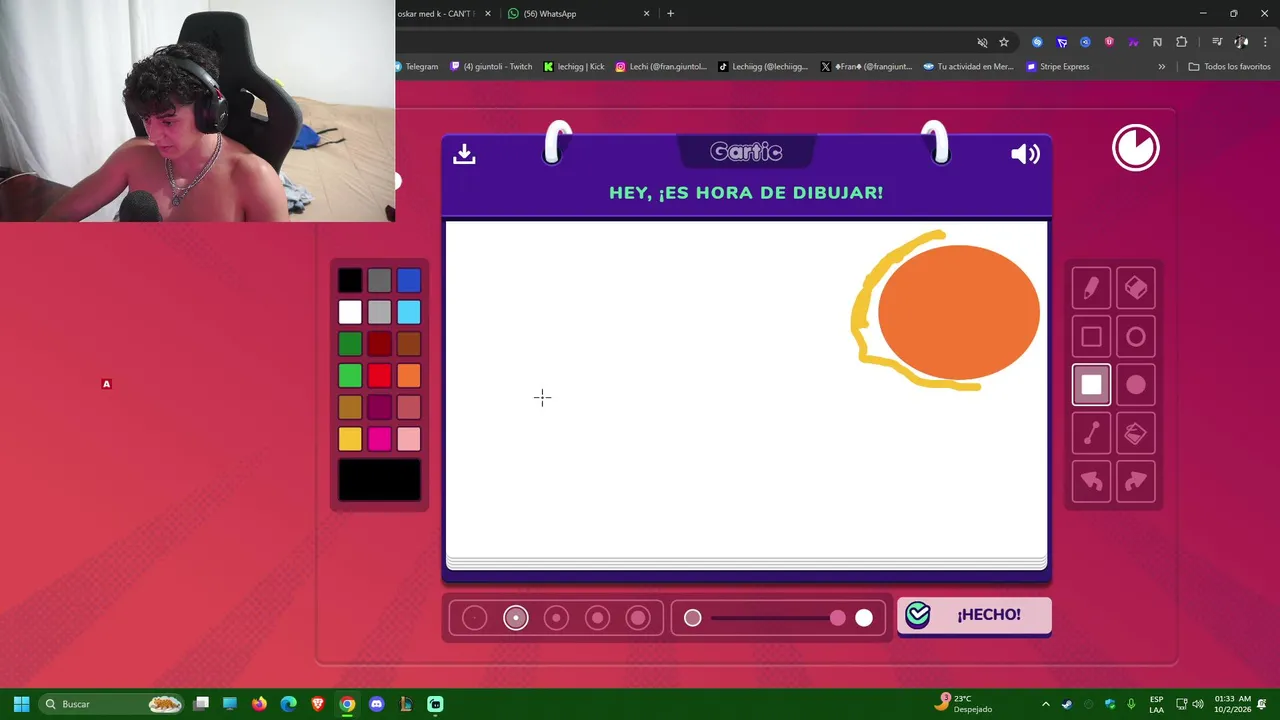Select the filled rectangle tool
Viewport: 1280px width, 720px height.
1091,385
